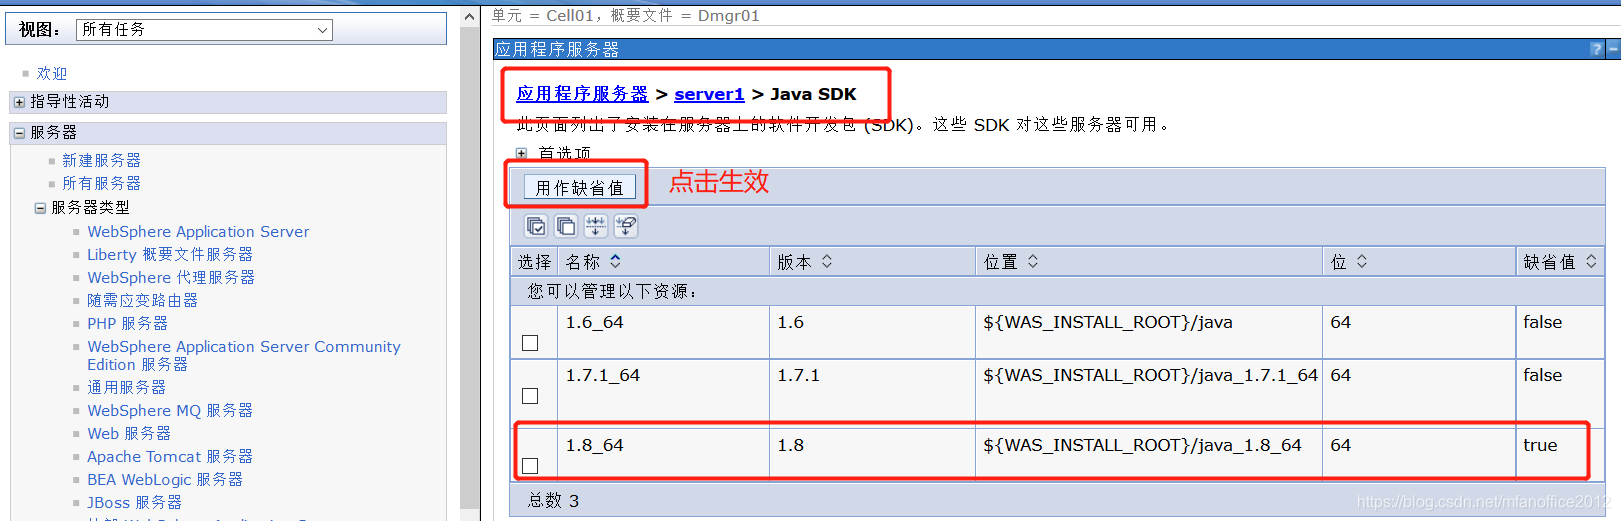The width and height of the screenshot is (1621, 521).
Task: Open the 所有服务器 link
Action: [x=101, y=183]
